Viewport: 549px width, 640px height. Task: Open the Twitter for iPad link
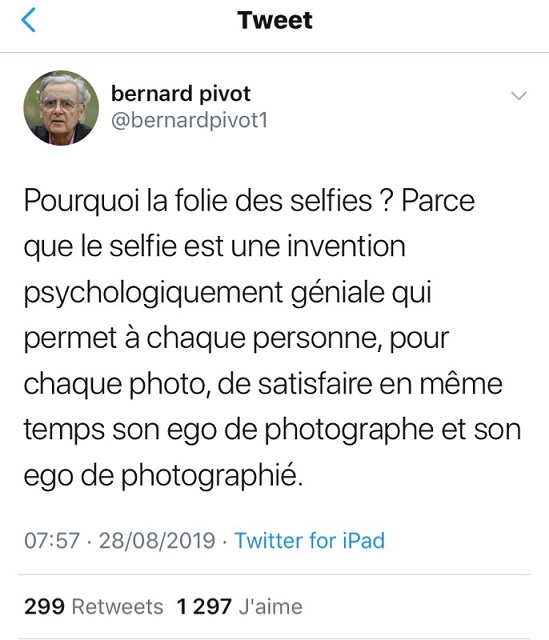309,541
